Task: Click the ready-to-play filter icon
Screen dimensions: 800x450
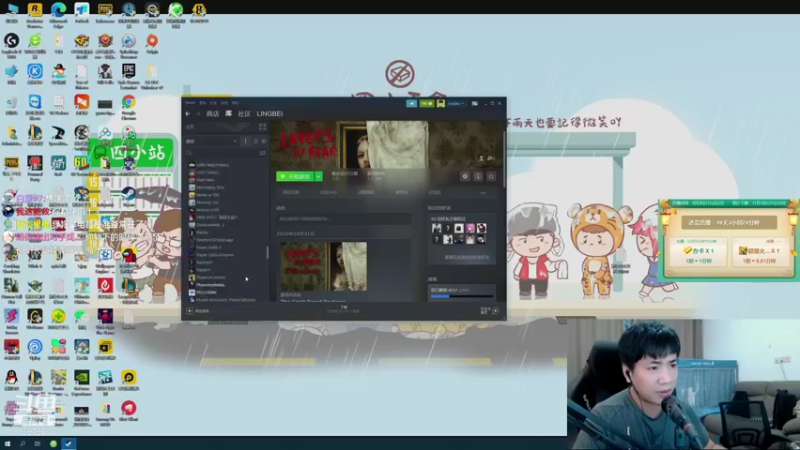Action: click(x=264, y=141)
